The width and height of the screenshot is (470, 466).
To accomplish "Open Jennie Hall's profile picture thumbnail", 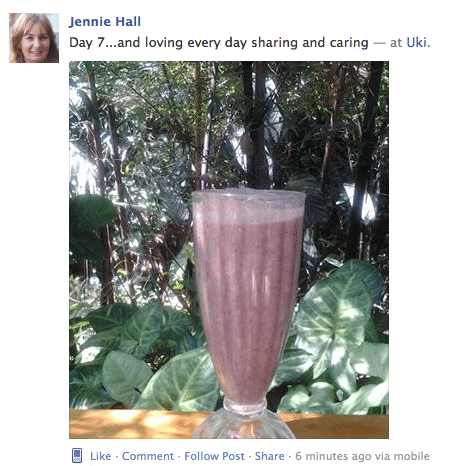I will (x=34, y=38).
